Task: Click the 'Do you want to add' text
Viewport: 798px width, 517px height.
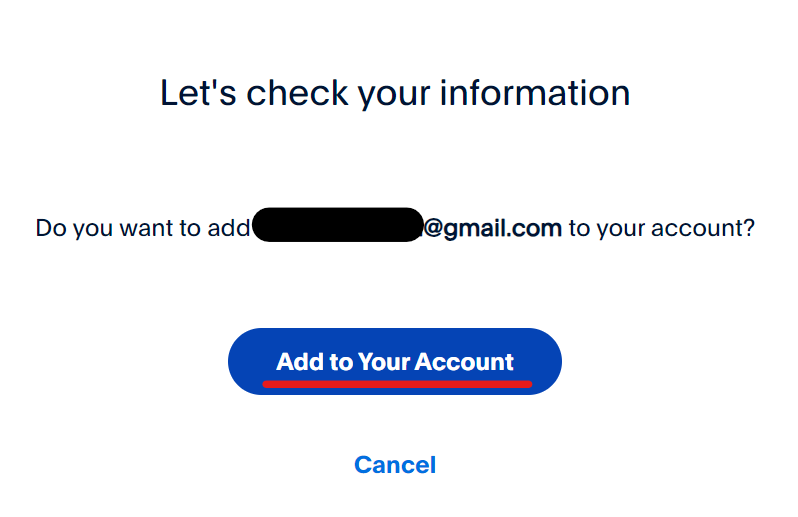Action: coord(143,228)
